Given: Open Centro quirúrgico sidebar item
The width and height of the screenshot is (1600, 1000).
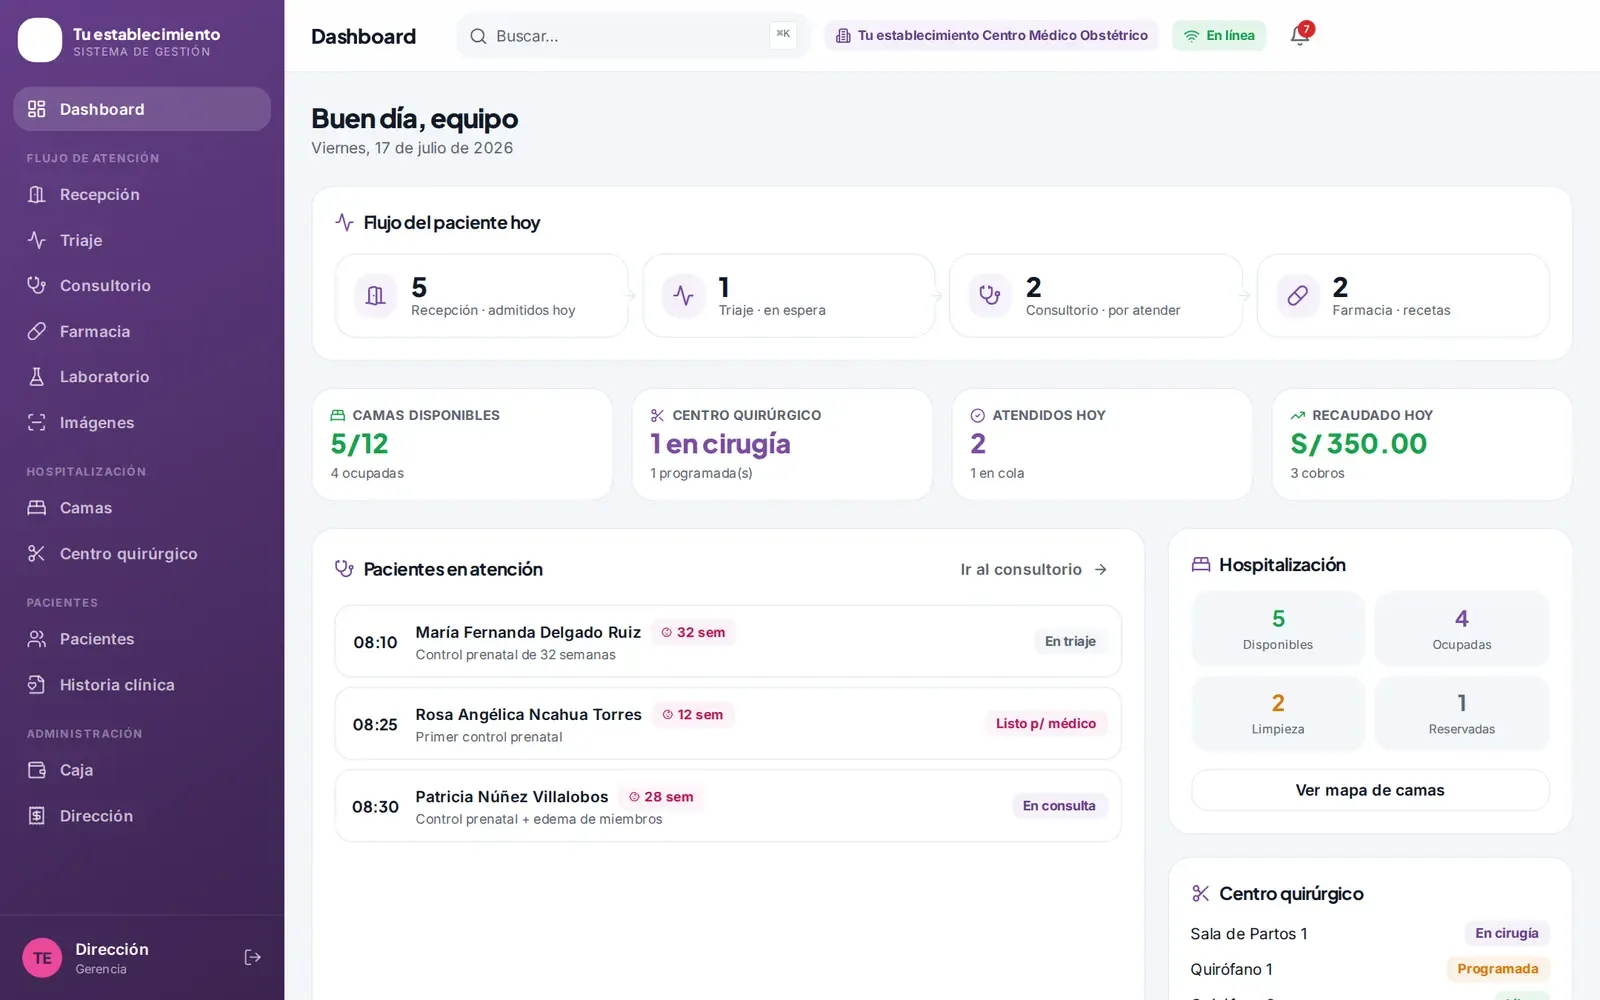Looking at the screenshot, I should pos(142,553).
